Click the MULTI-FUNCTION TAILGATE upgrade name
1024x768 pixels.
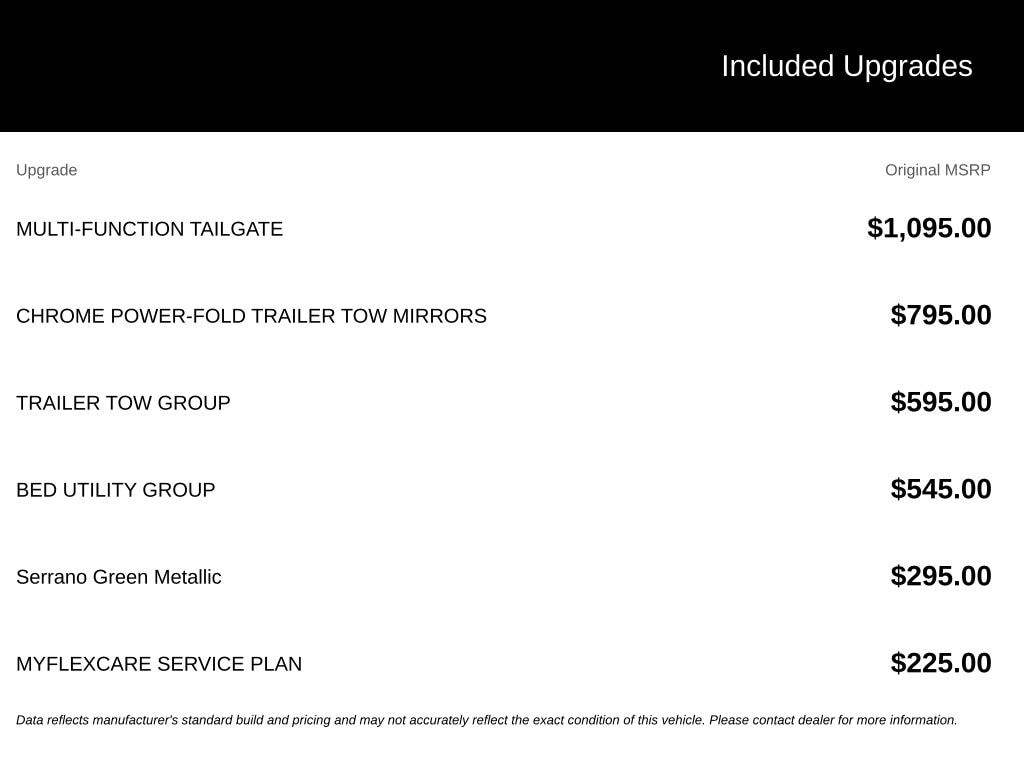[x=150, y=229]
